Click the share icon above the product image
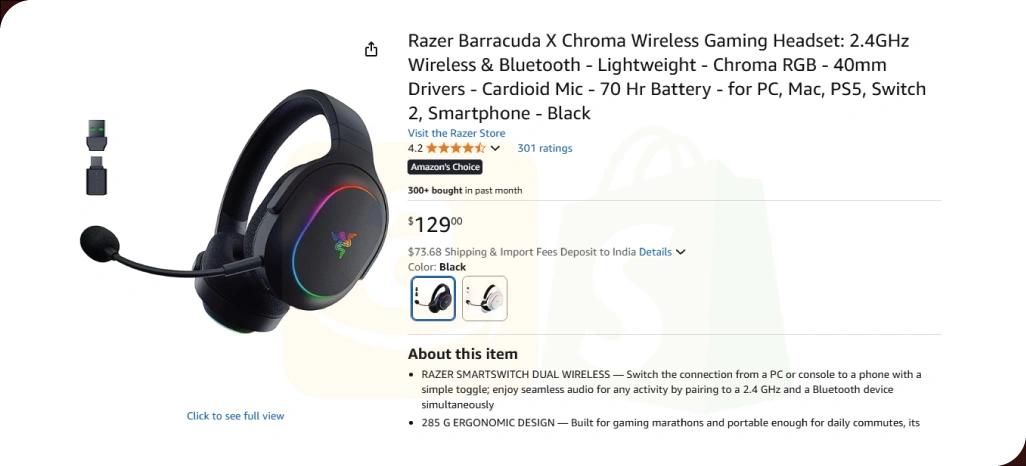The width and height of the screenshot is (1026, 466). click(x=371, y=49)
